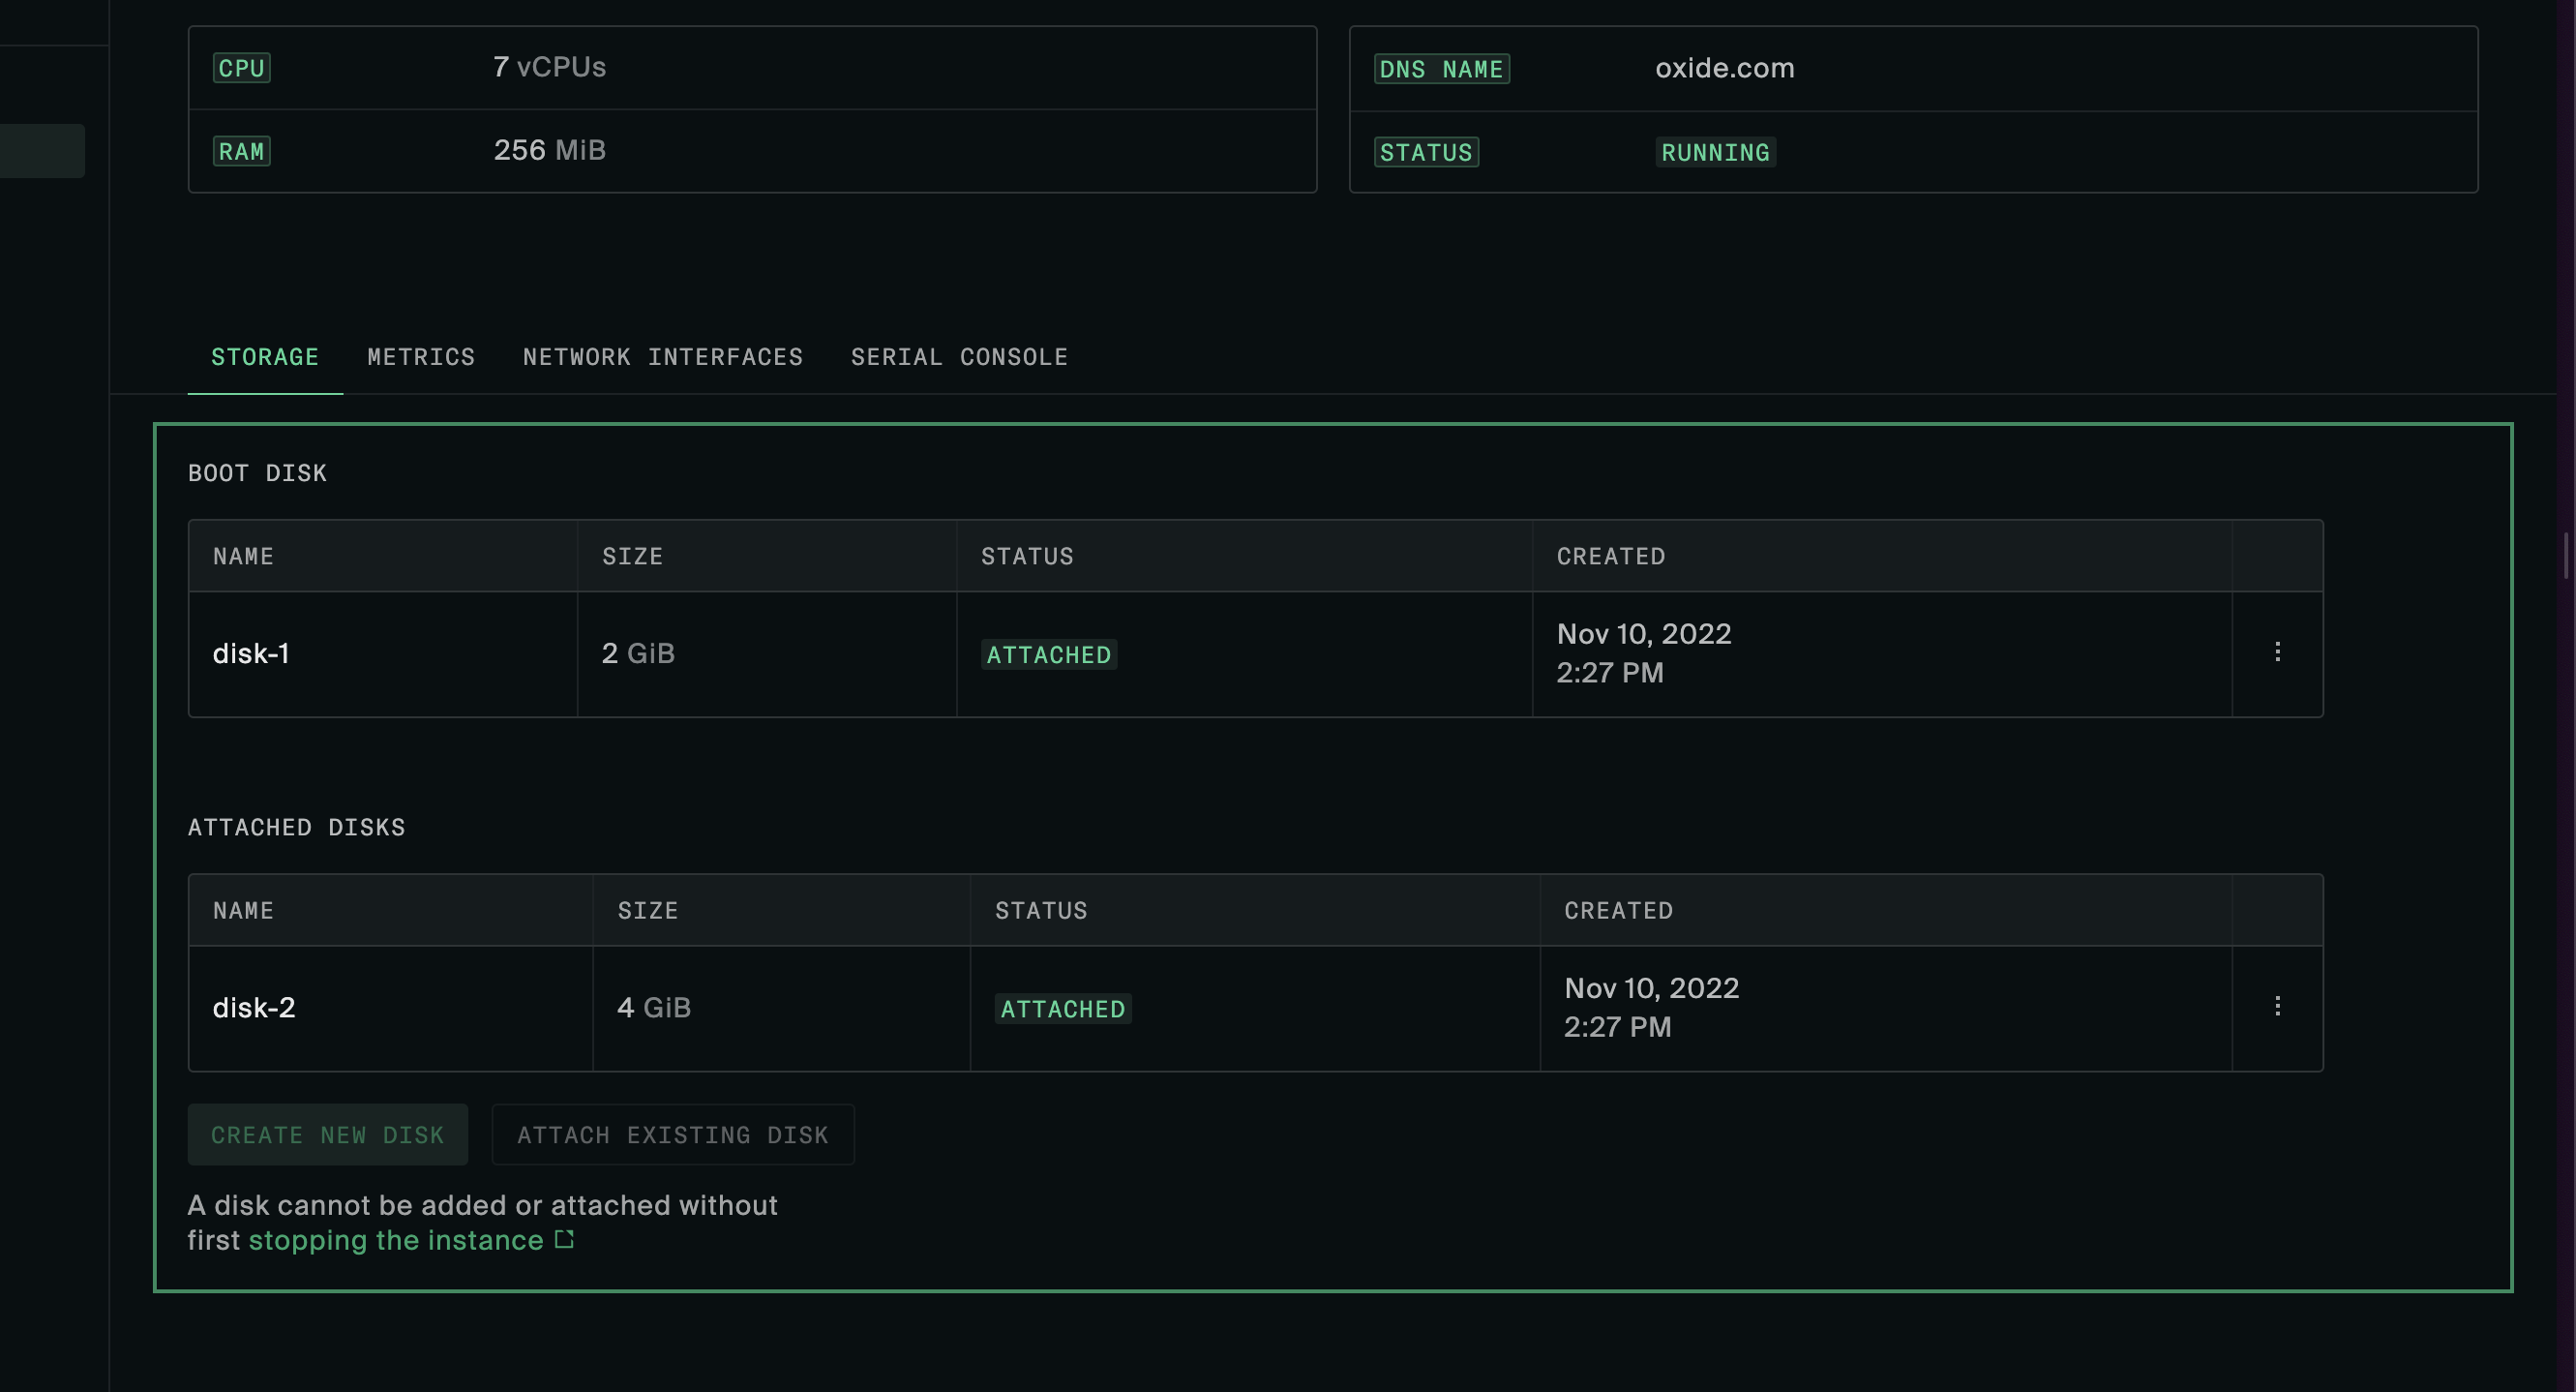This screenshot has height=1392, width=2576.
Task: Open the Metrics tab
Action: [421, 357]
